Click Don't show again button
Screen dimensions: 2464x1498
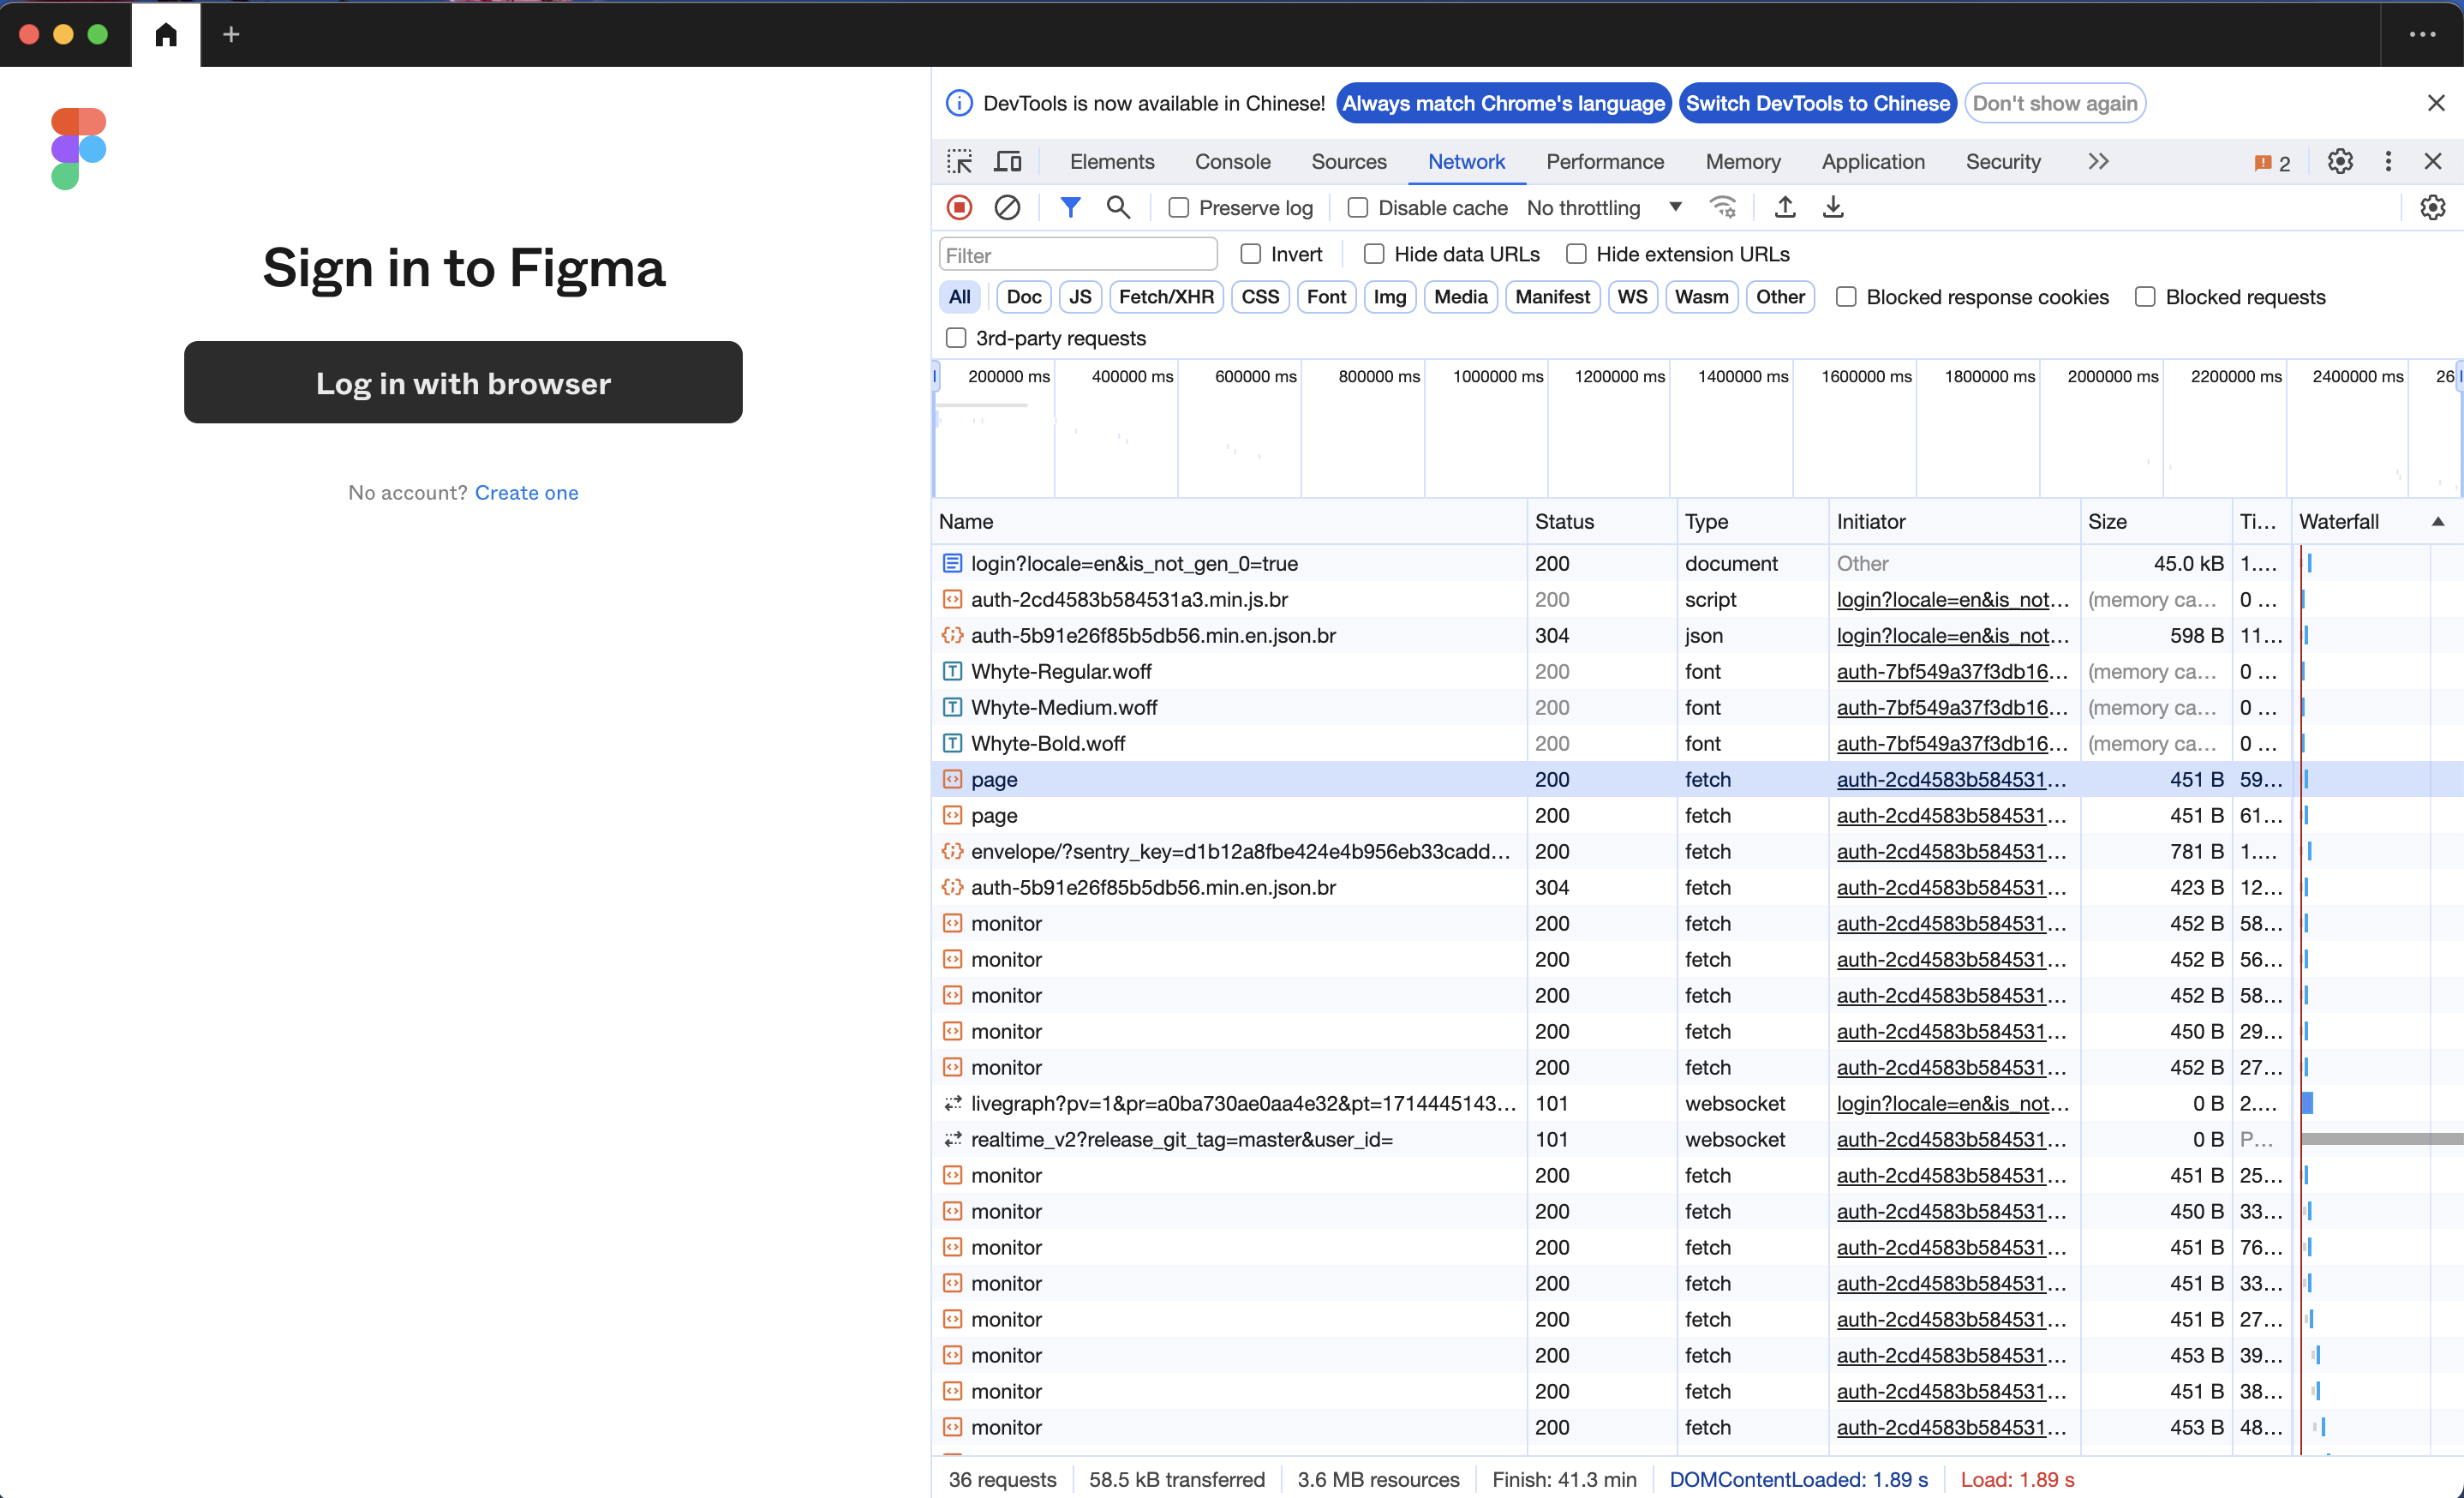(x=2054, y=103)
